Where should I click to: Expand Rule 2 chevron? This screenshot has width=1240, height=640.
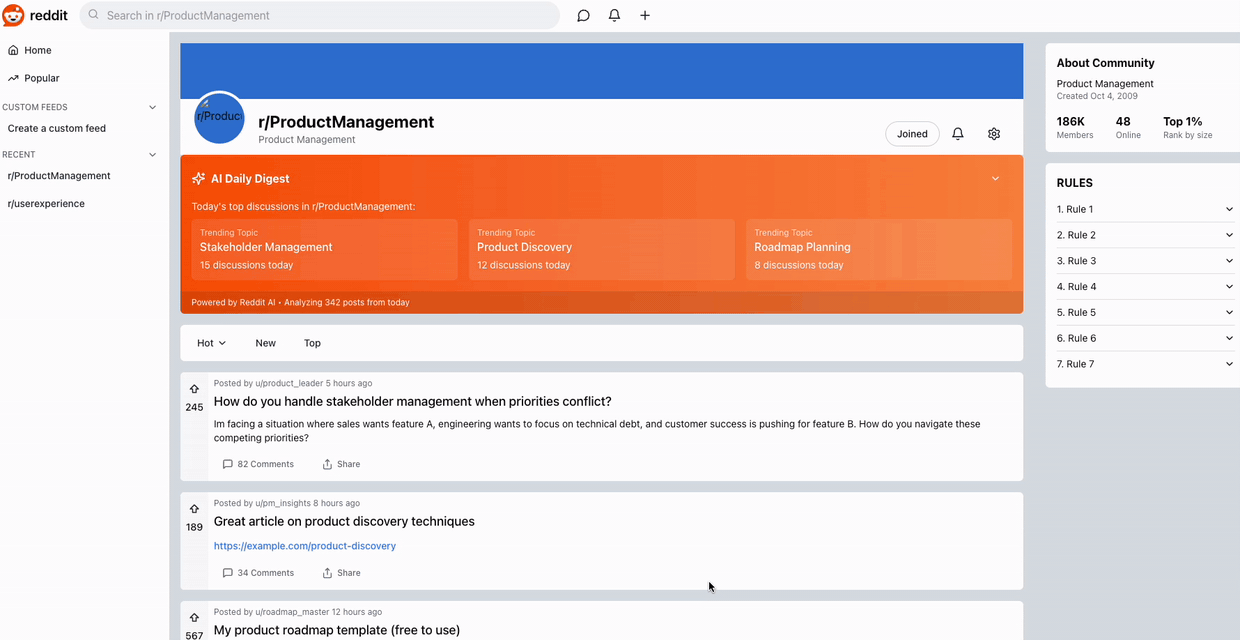1229,235
